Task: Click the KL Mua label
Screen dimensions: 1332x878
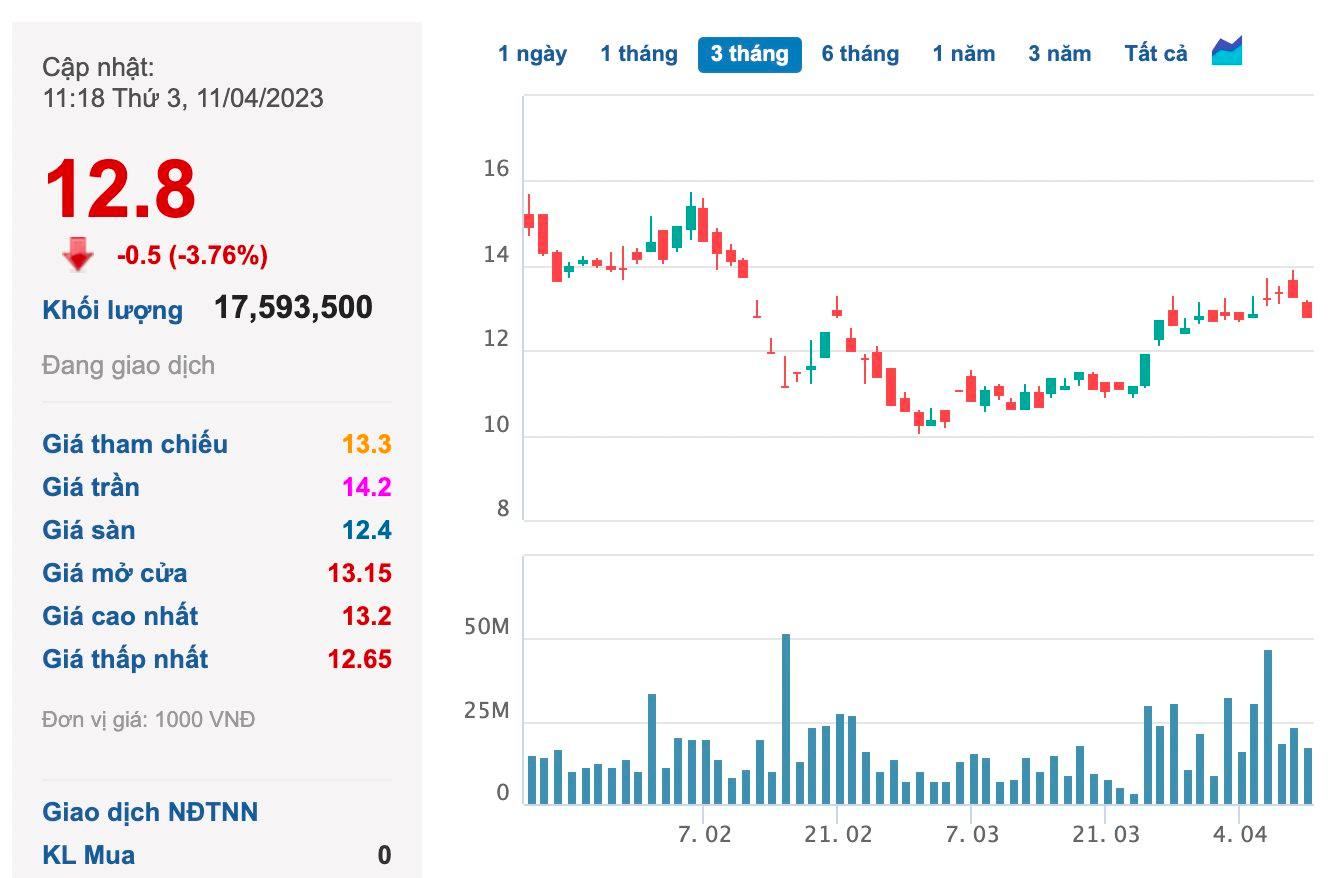Action: tap(88, 855)
